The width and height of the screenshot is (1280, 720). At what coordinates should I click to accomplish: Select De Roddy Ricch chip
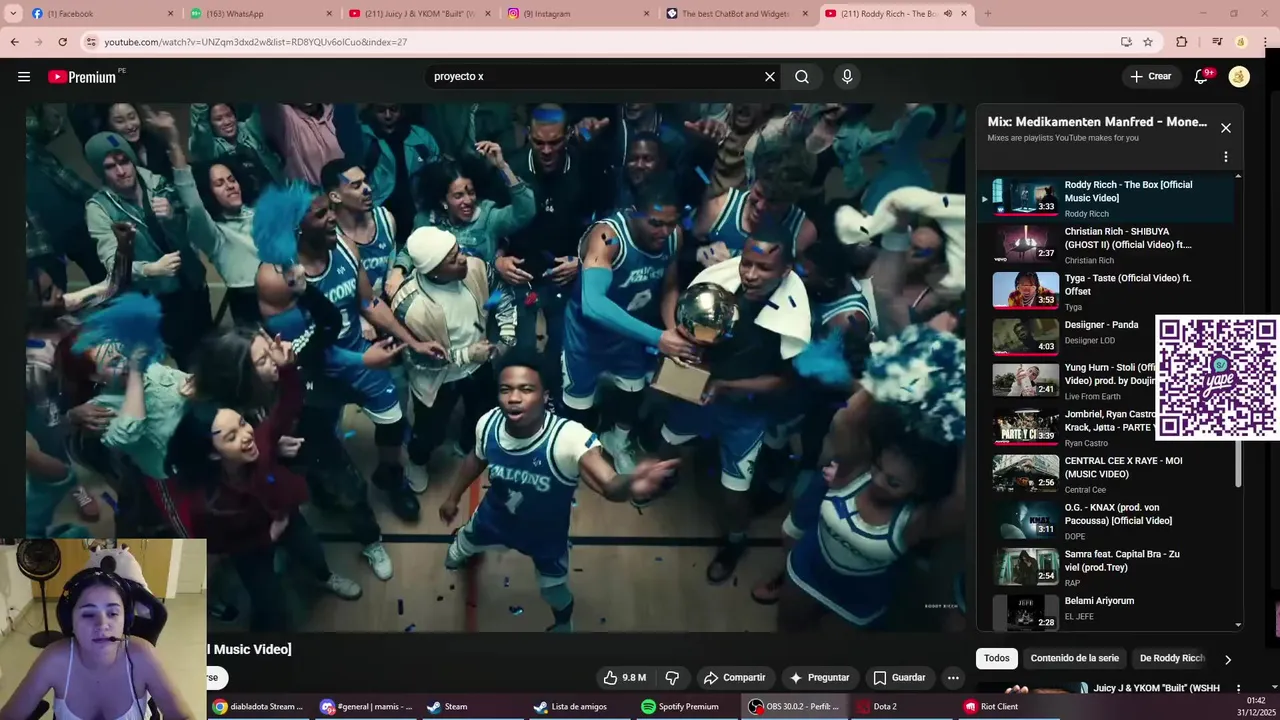click(1172, 658)
